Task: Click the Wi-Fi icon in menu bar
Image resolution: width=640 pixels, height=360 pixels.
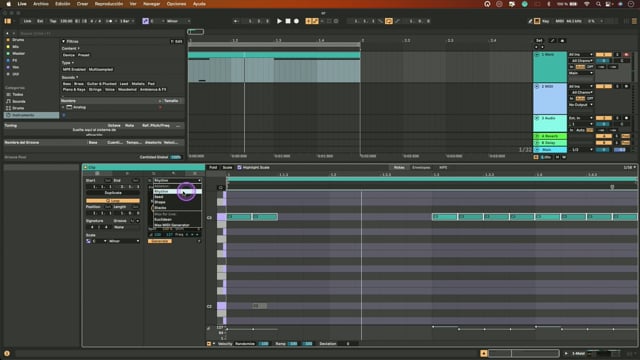Action: (x=587, y=4)
